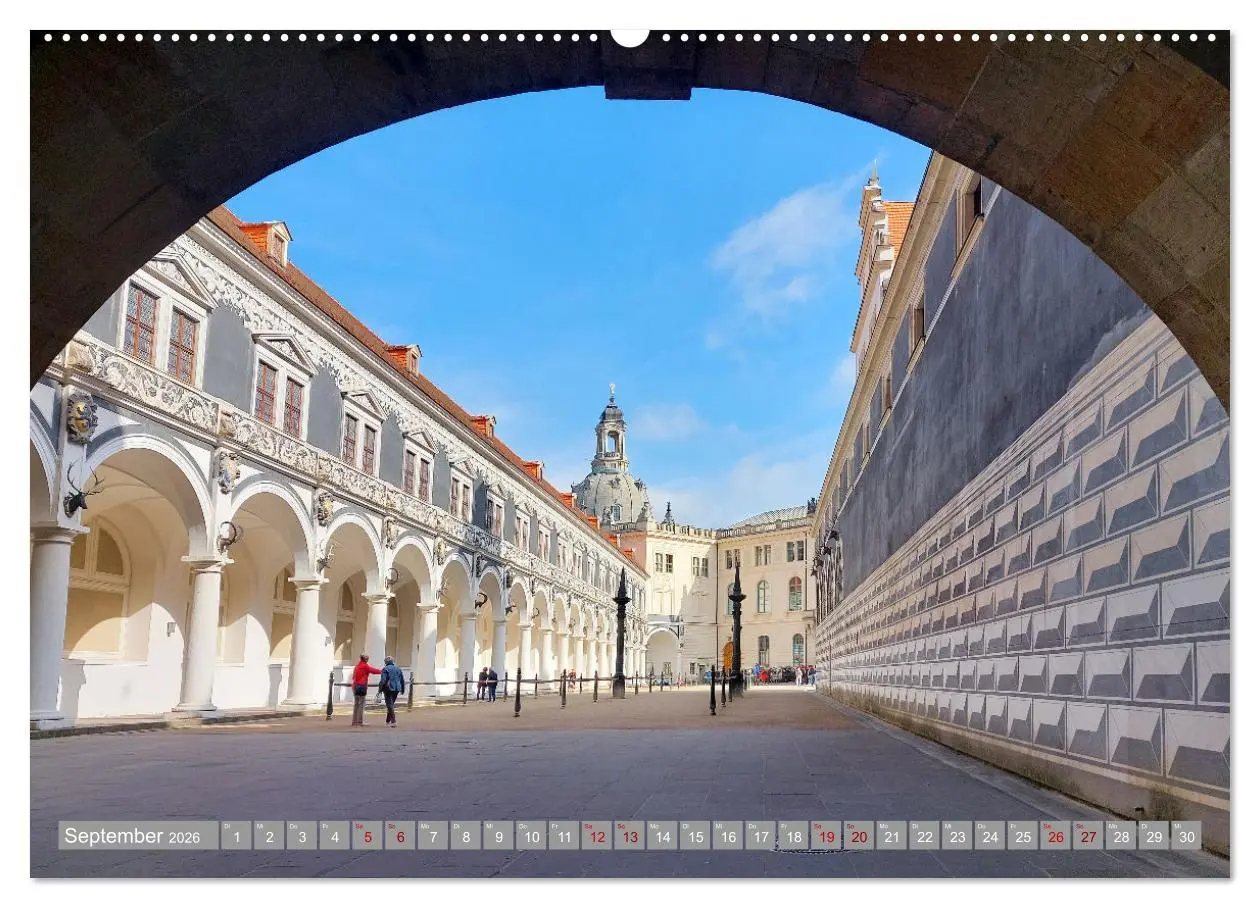1260x908 pixels.
Task: Select red Saturday date 19
Action: [x=826, y=836]
